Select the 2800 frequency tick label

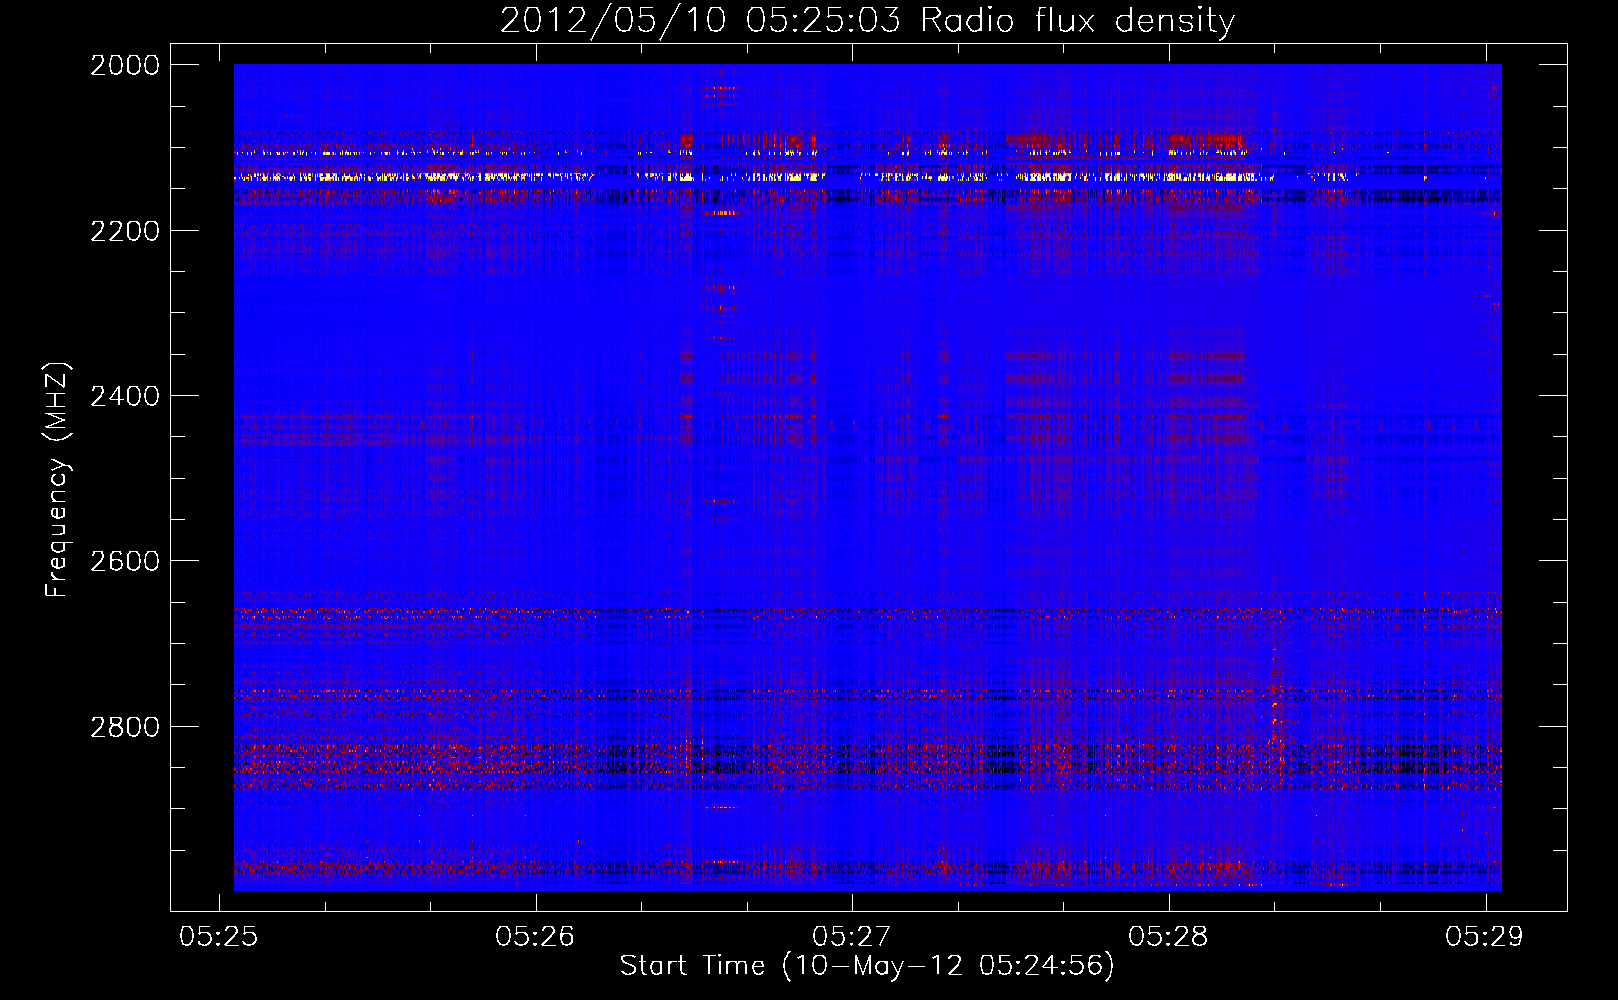tap(125, 727)
